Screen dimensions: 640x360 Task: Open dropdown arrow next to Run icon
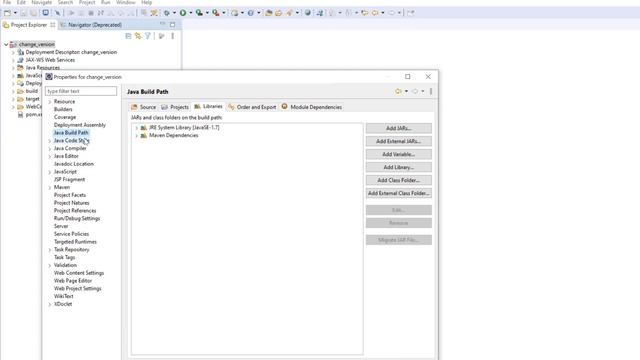pos(191,13)
